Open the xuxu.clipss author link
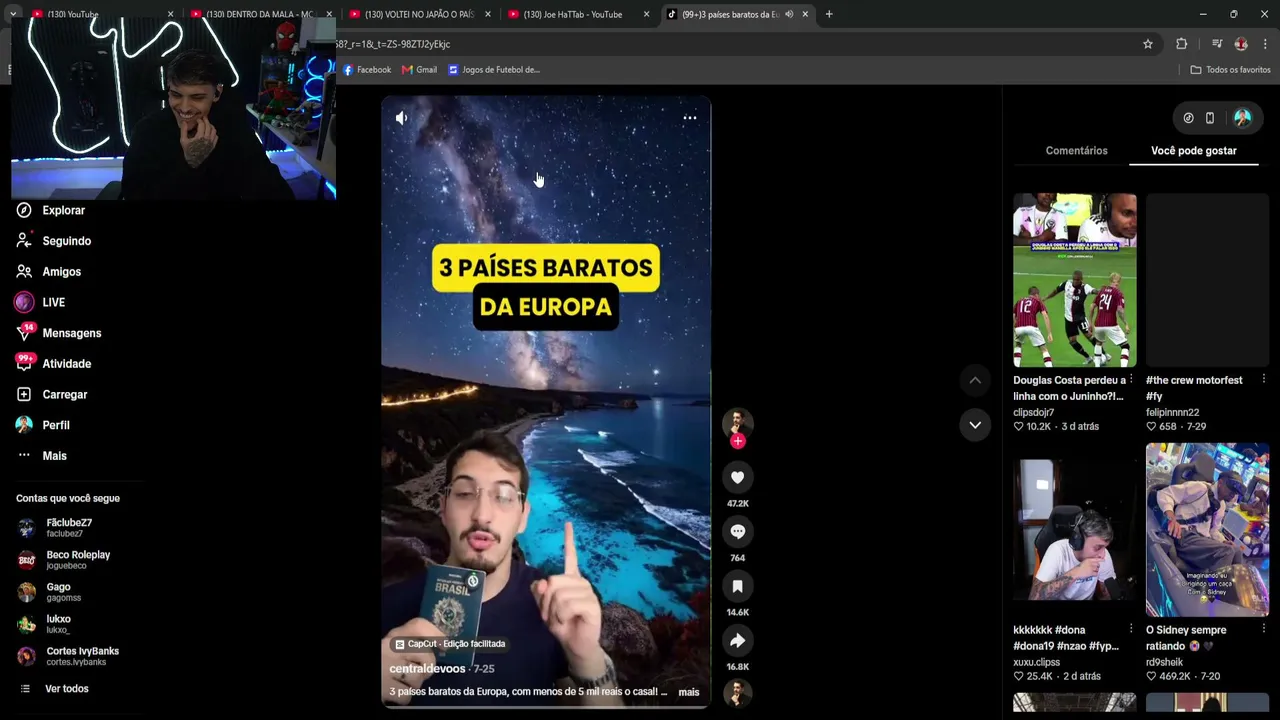This screenshot has height=720, width=1280. click(x=1036, y=662)
